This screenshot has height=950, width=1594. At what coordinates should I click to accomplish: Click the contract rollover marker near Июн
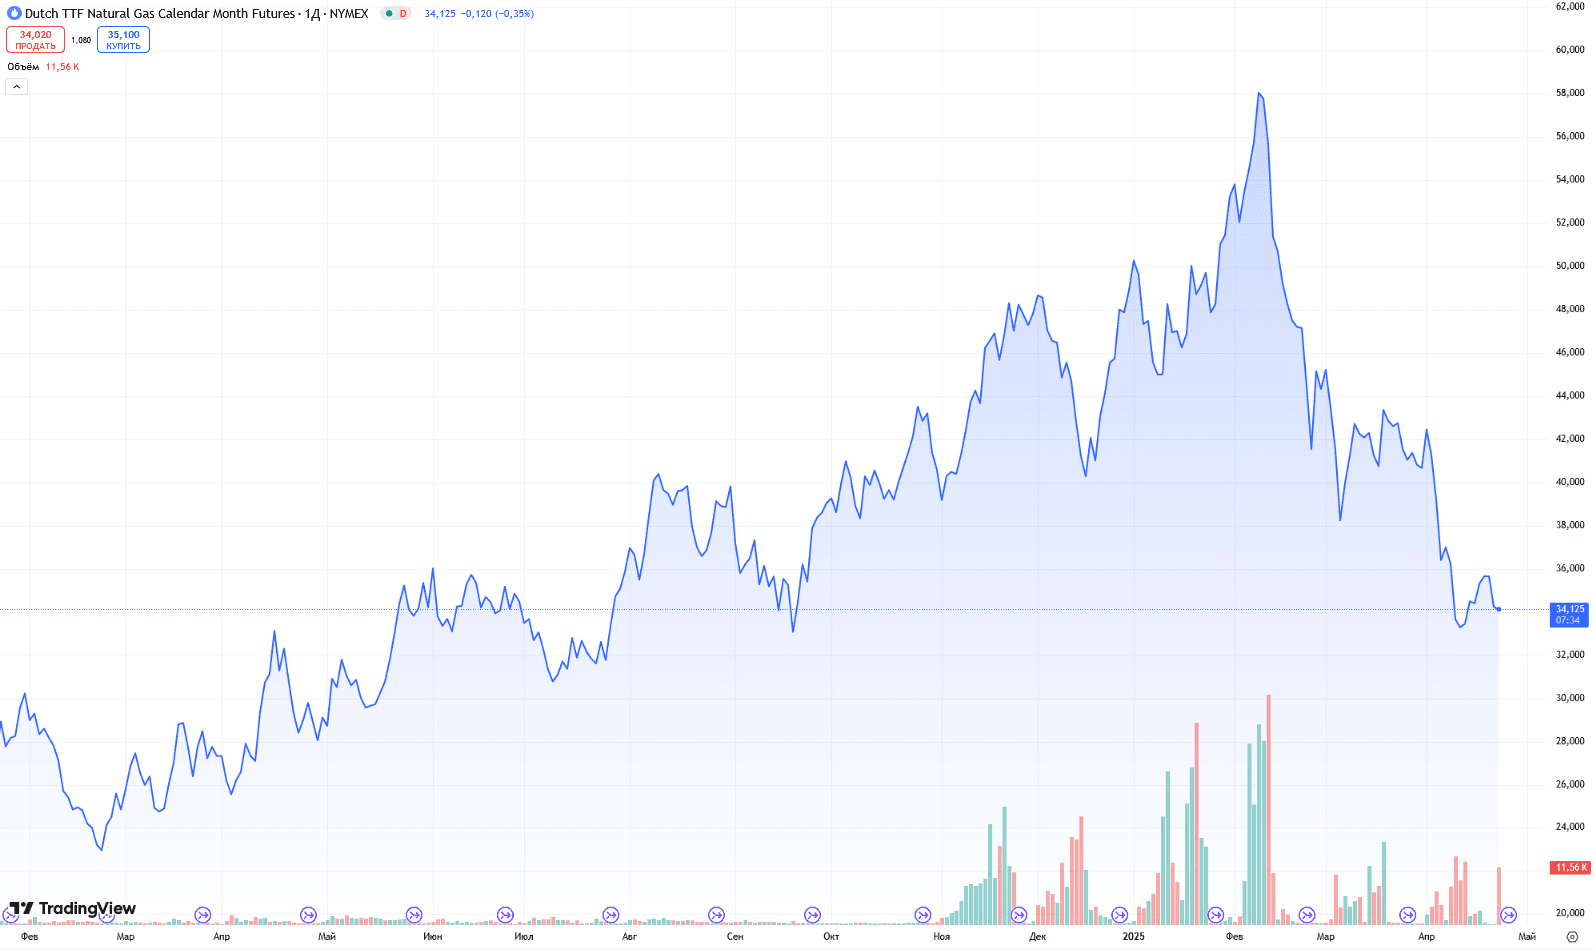click(414, 915)
